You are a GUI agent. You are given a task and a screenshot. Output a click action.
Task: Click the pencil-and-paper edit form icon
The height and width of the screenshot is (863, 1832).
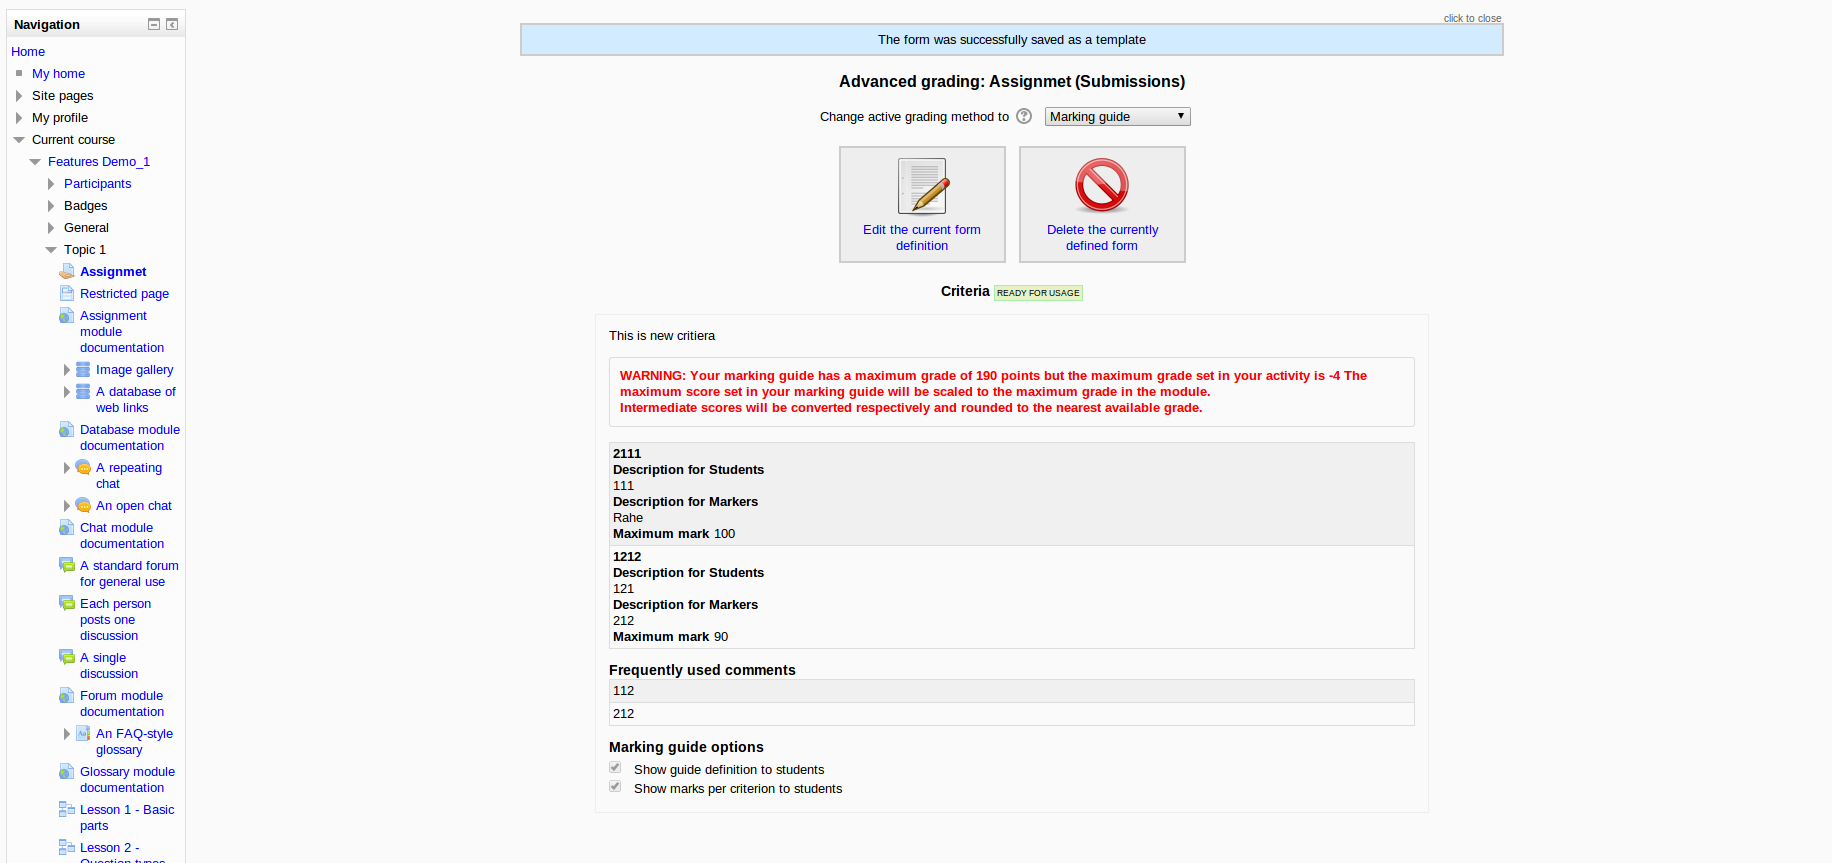[922, 186]
